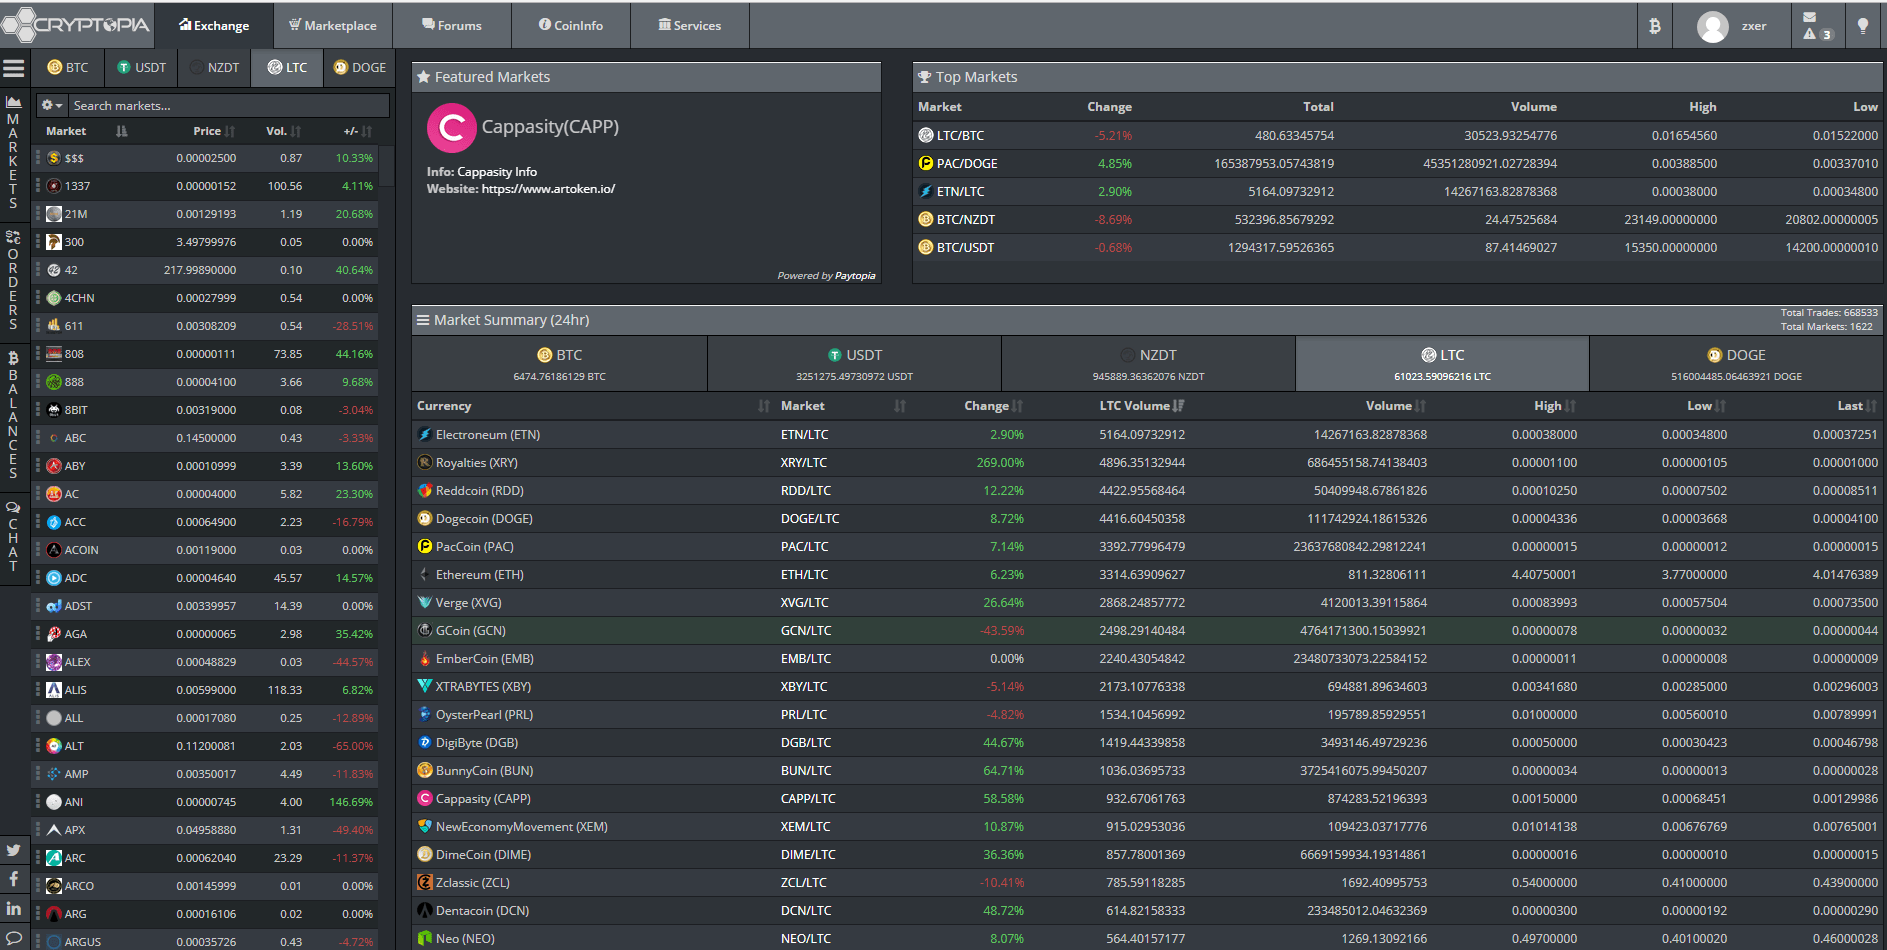Open the Facebook link icon

point(14,879)
